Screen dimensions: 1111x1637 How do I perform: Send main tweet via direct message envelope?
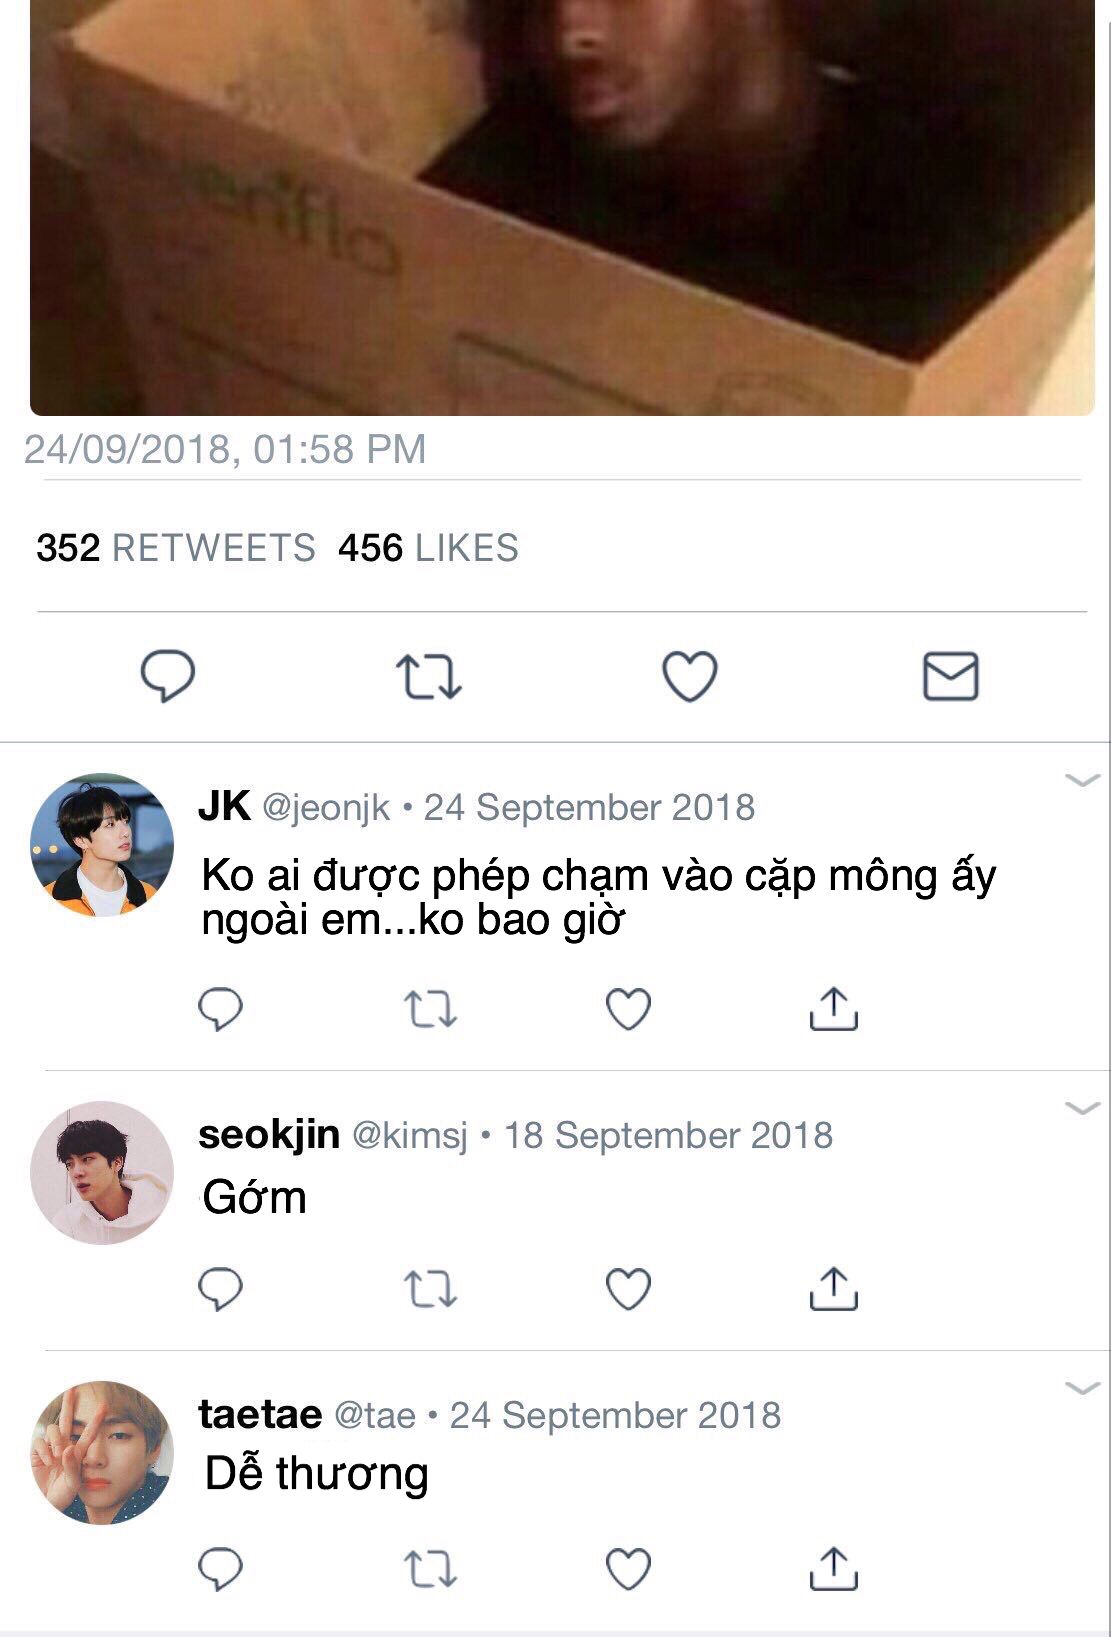[x=950, y=675]
